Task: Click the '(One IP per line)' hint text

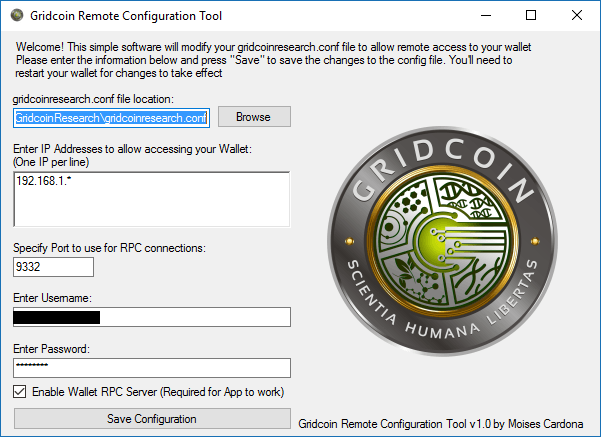Action: 51,162
